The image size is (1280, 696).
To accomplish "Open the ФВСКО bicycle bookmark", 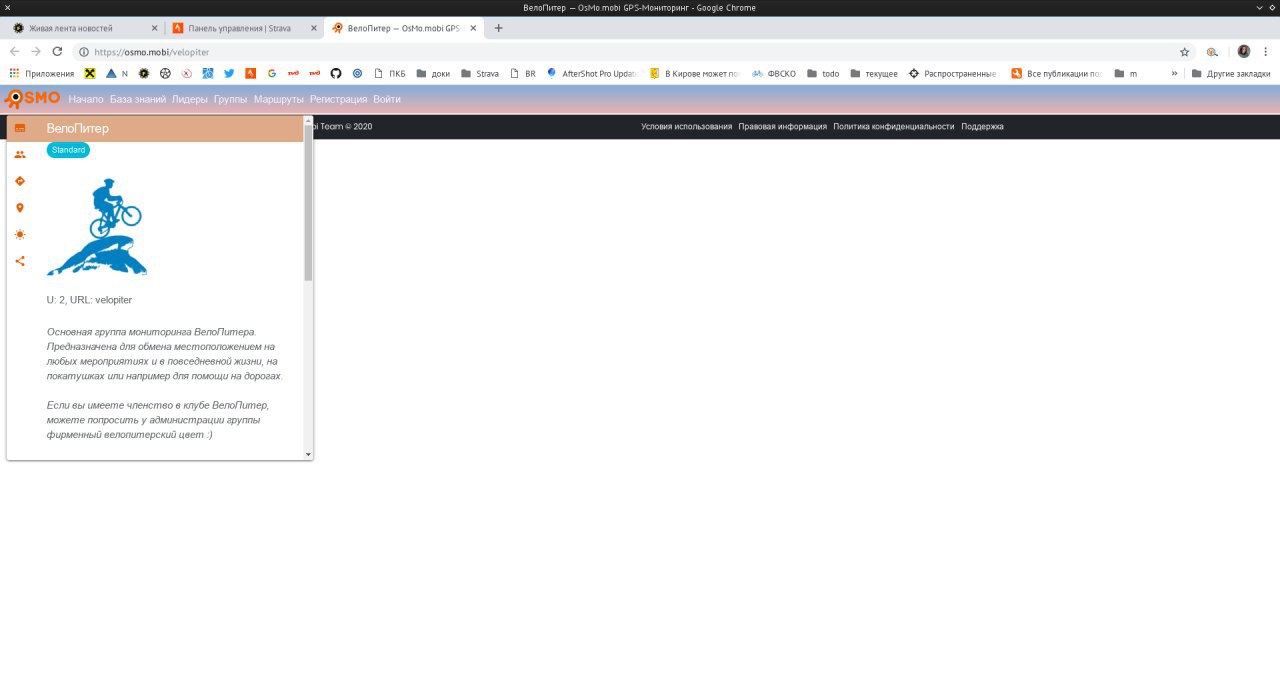I will point(774,73).
